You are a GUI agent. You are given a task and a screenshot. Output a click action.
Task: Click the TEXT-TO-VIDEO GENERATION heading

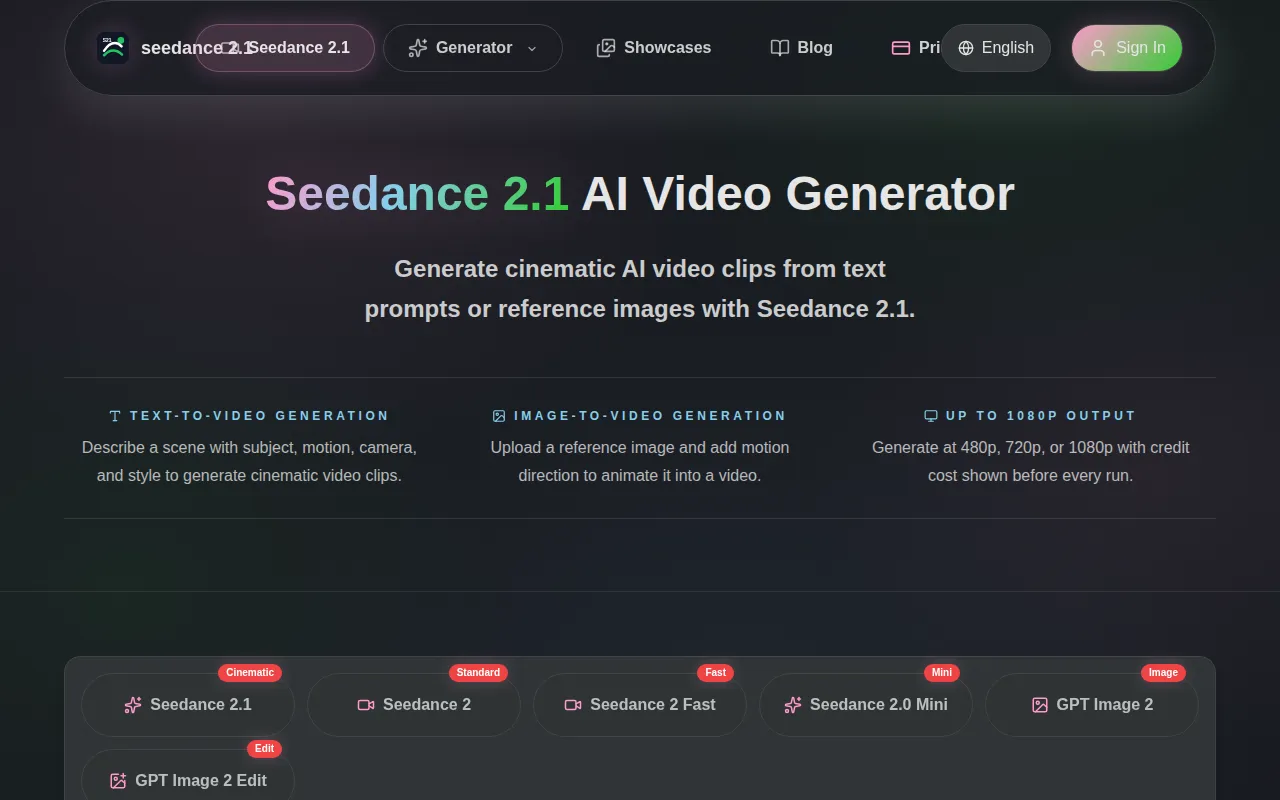[259, 416]
